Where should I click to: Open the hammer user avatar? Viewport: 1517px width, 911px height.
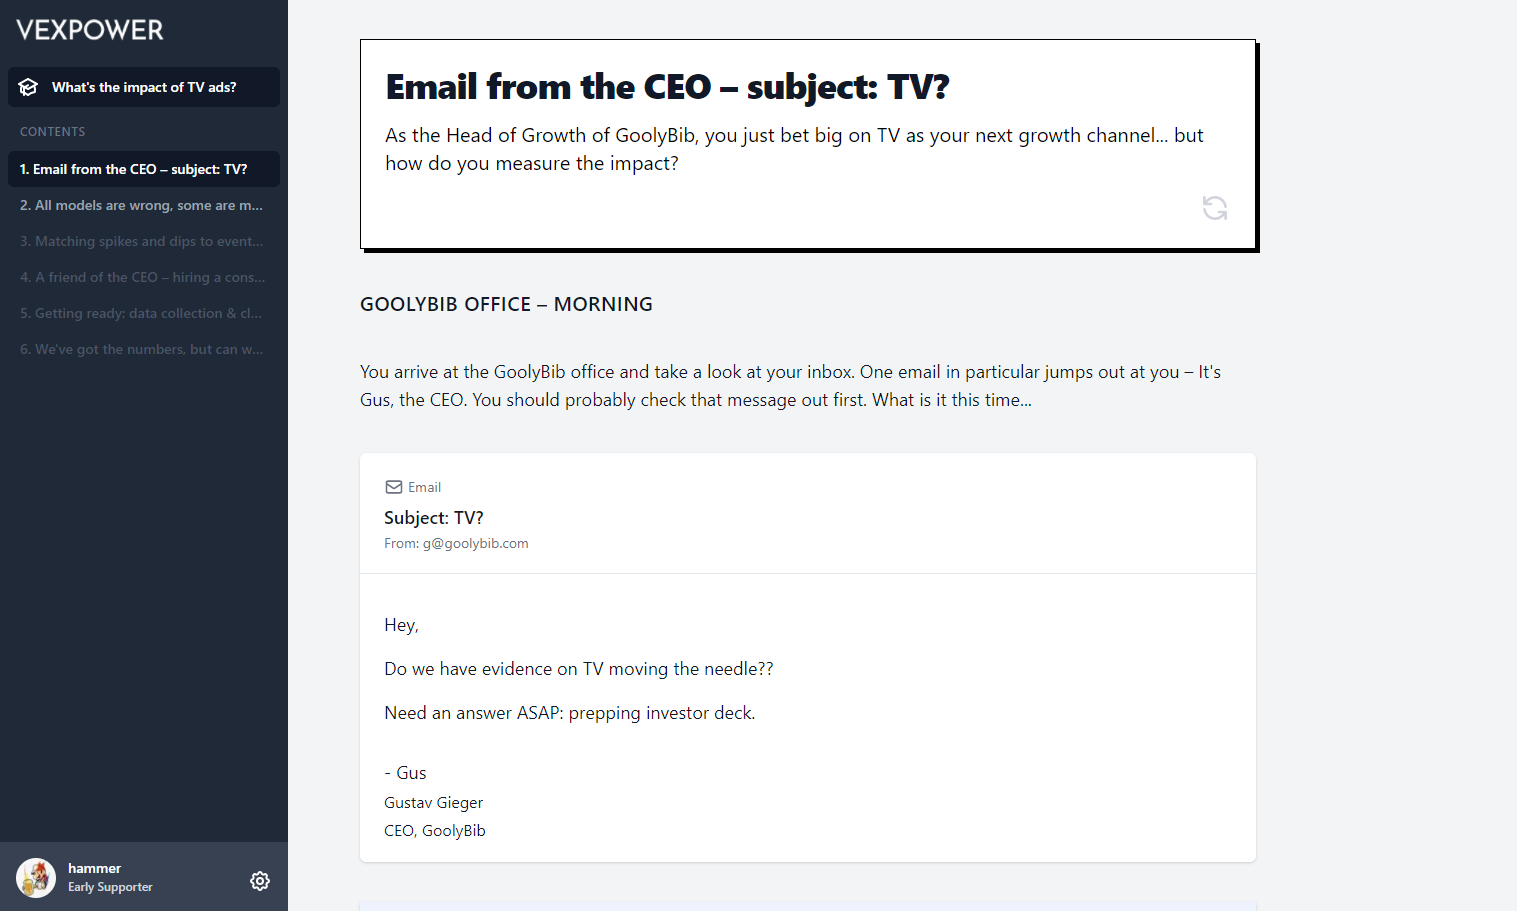pos(36,878)
